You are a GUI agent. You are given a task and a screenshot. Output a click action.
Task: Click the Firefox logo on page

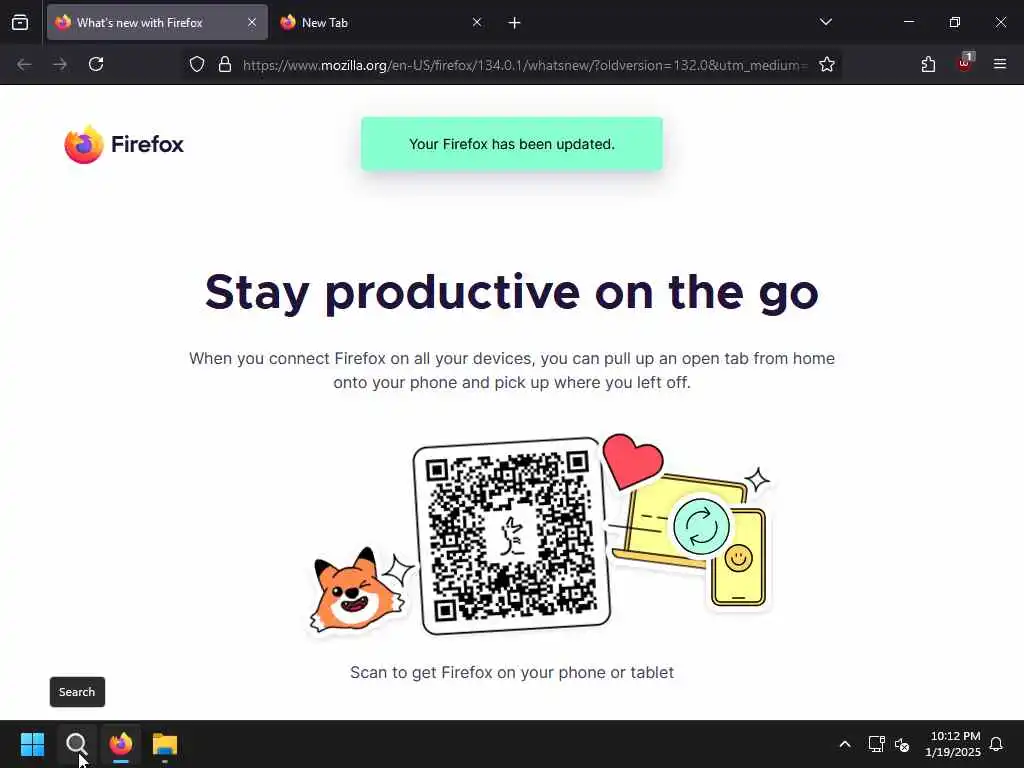point(124,144)
